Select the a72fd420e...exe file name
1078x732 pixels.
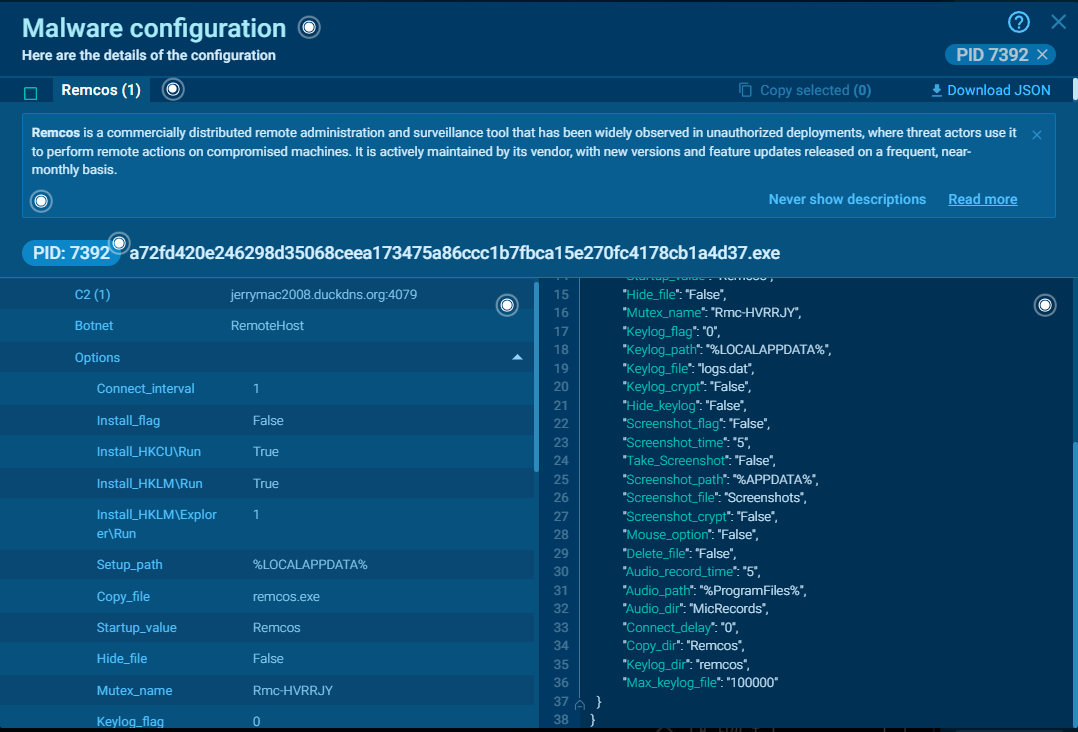point(454,253)
